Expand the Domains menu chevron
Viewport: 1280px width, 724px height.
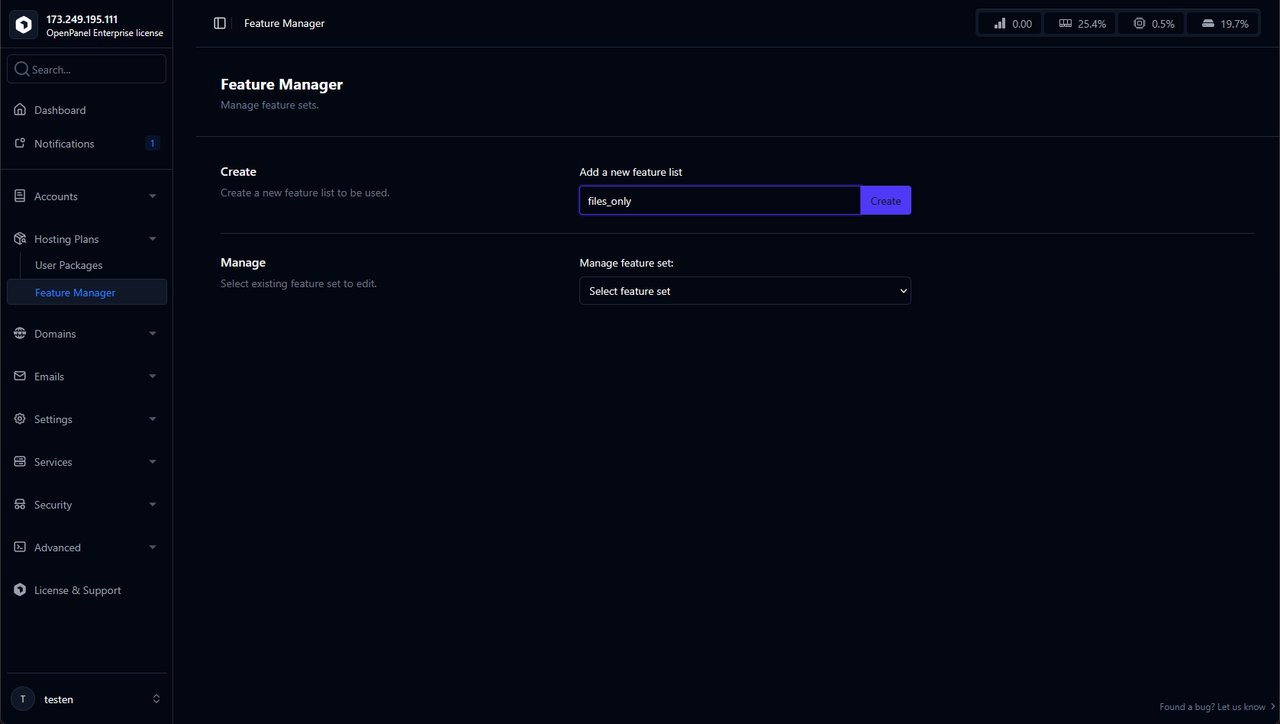pyautogui.click(x=153, y=334)
